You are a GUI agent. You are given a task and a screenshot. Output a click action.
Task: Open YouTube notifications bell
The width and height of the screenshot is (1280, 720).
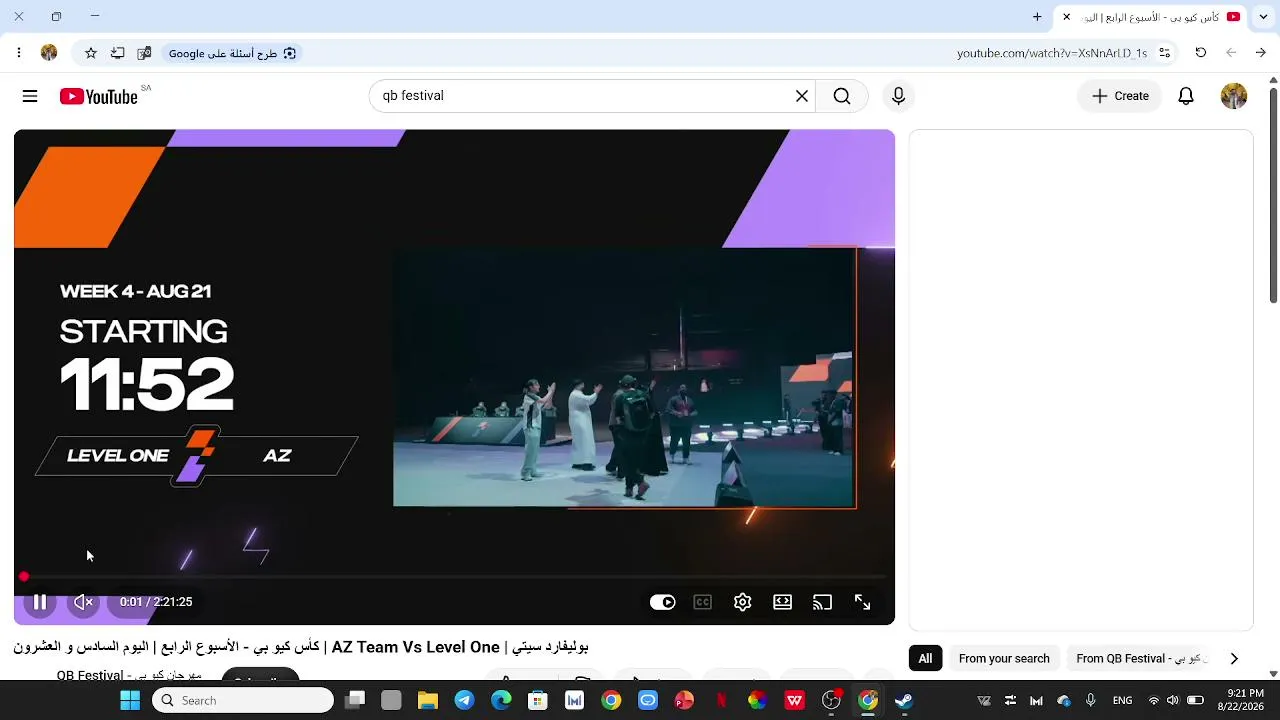[1186, 96]
